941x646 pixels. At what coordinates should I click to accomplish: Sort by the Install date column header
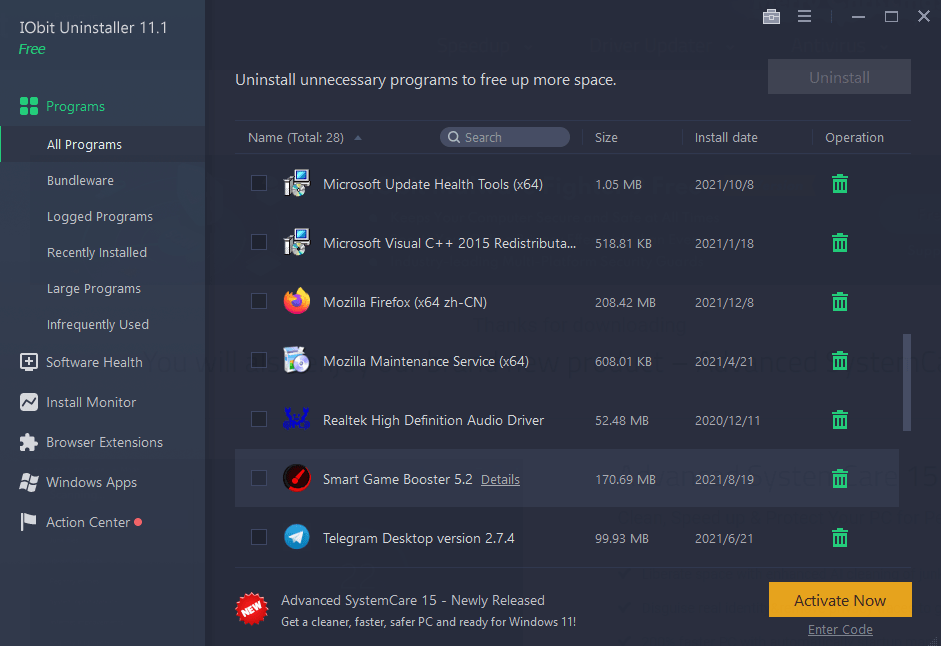point(726,137)
